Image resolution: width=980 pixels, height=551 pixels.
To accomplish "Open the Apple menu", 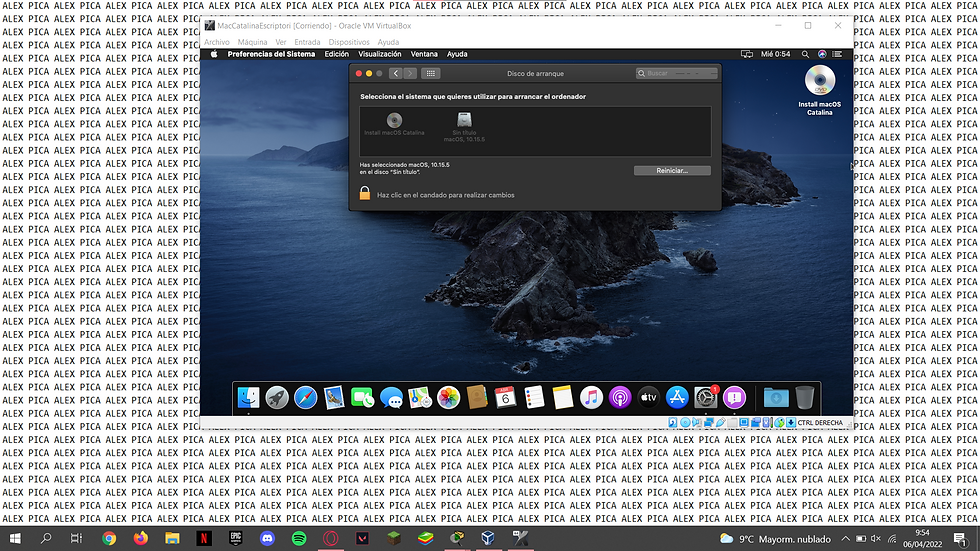I will [x=214, y=54].
